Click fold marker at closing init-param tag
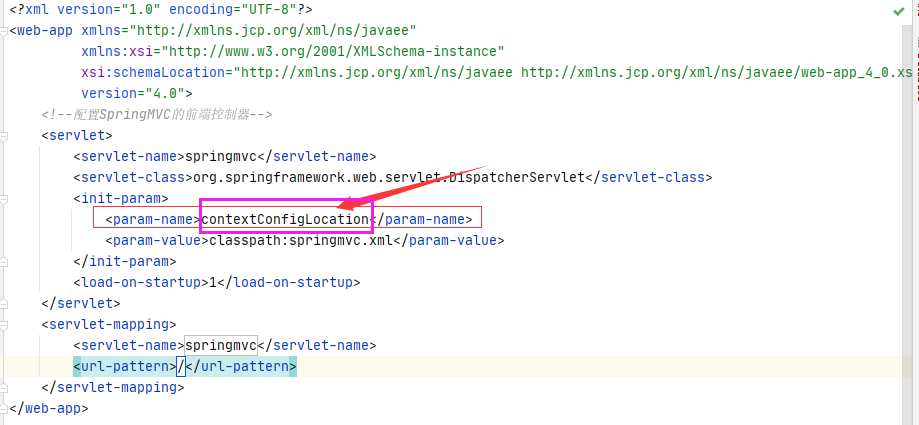Screen dimensions: 919x425 pyautogui.click(x=4, y=261)
